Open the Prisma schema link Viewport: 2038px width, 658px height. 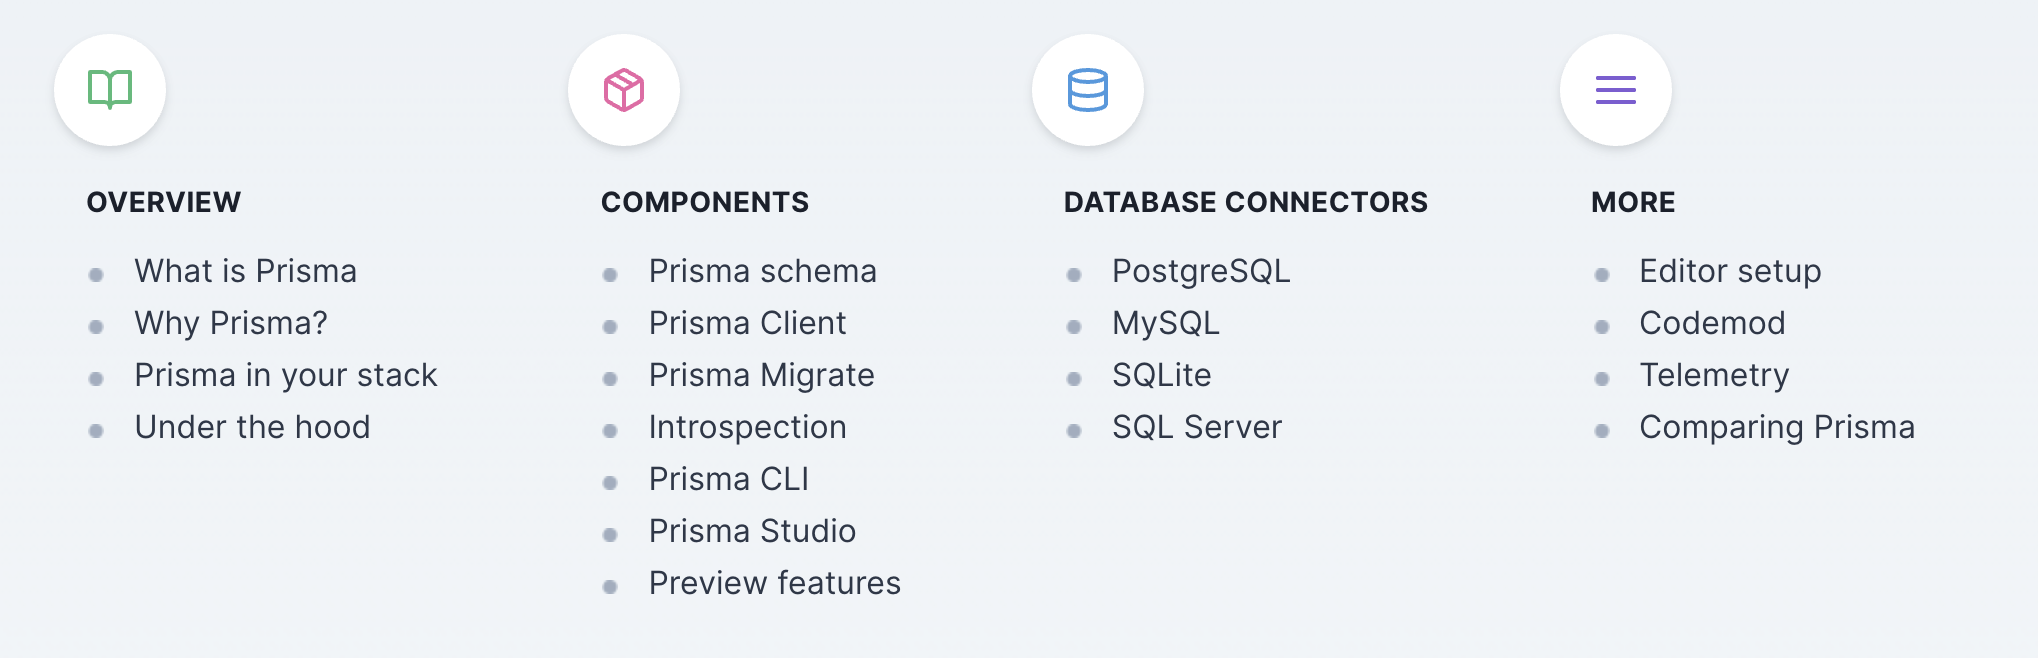tap(763, 271)
